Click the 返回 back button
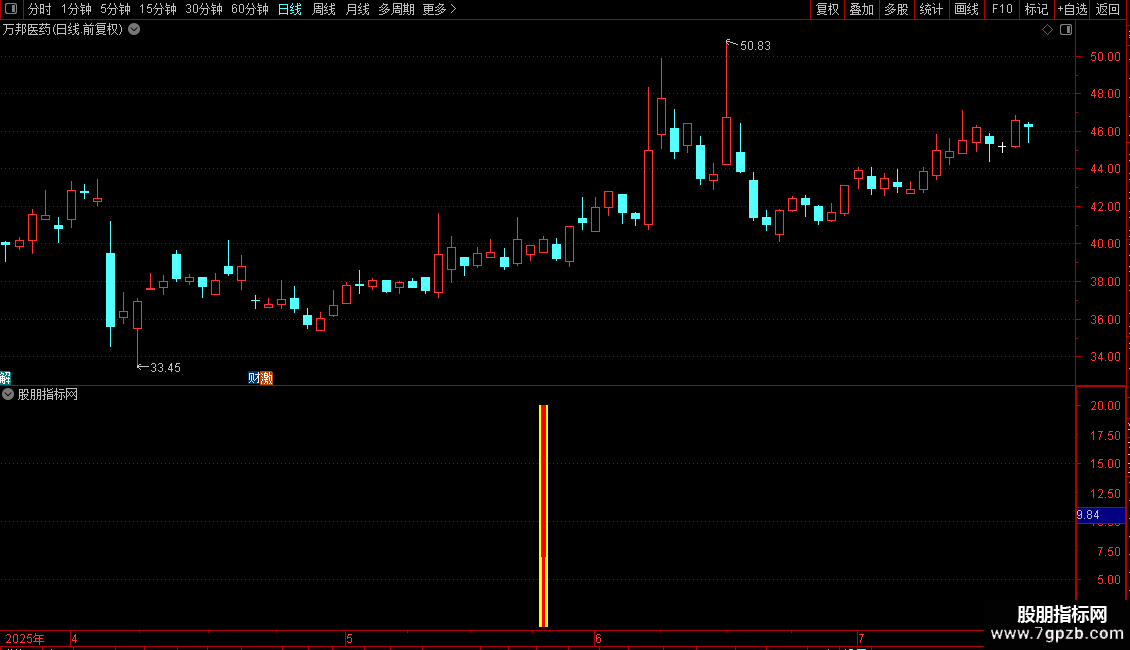Viewport: 1130px width, 650px height. click(1108, 9)
